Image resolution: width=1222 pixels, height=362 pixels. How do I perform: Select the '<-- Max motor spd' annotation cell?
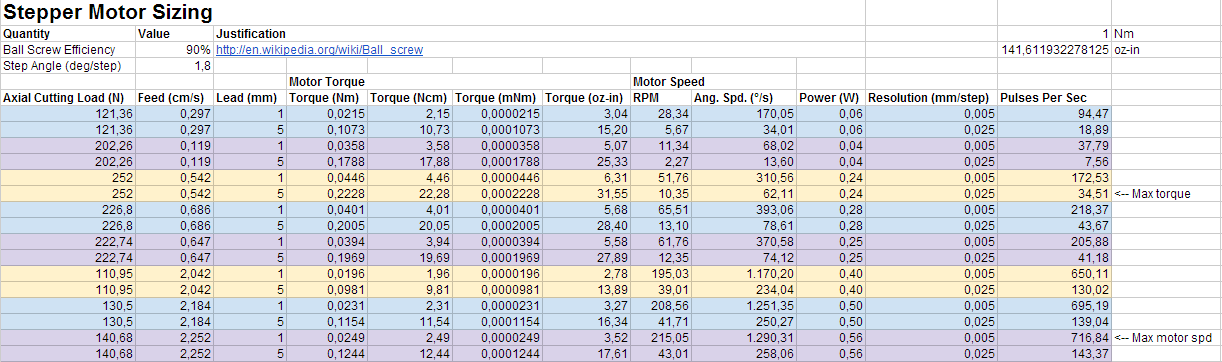[1166, 337]
